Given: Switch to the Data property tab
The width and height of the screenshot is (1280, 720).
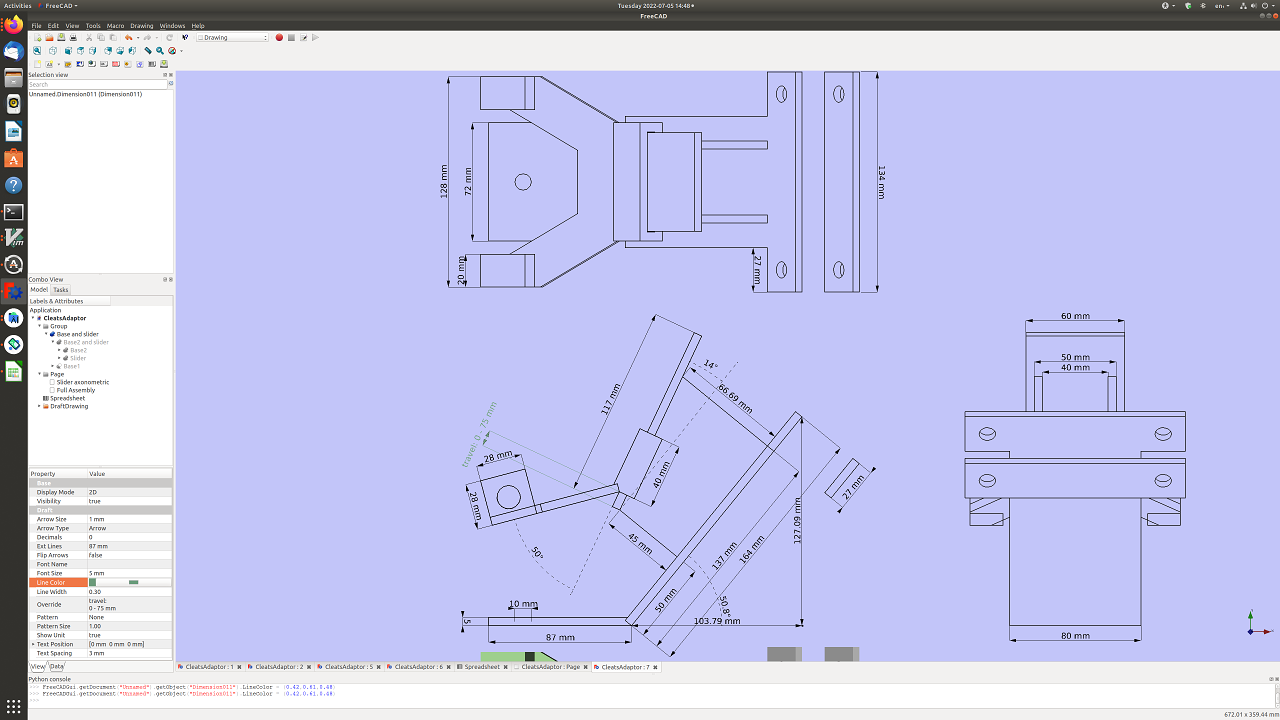Looking at the screenshot, I should (x=57, y=666).
